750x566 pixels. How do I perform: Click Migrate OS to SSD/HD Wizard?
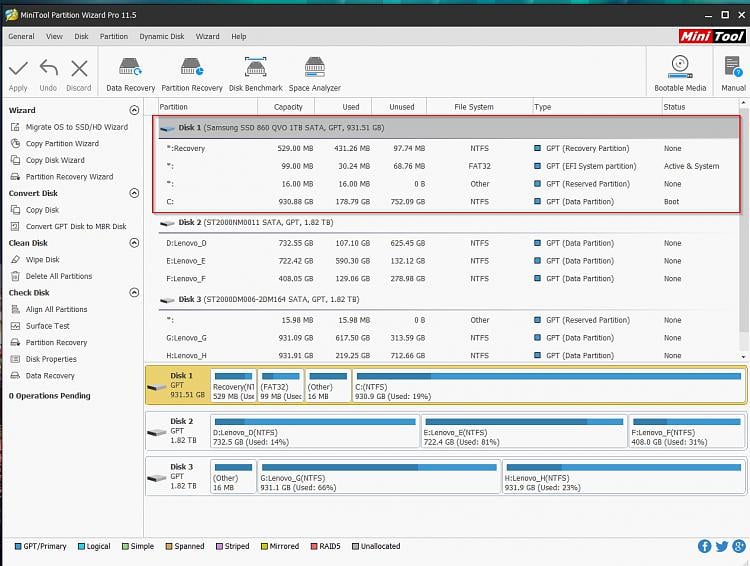(76, 127)
